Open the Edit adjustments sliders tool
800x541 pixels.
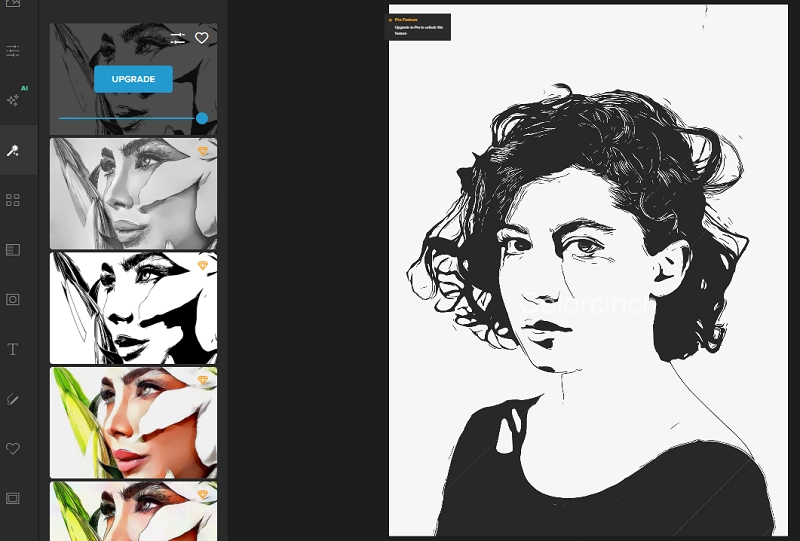tap(13, 51)
